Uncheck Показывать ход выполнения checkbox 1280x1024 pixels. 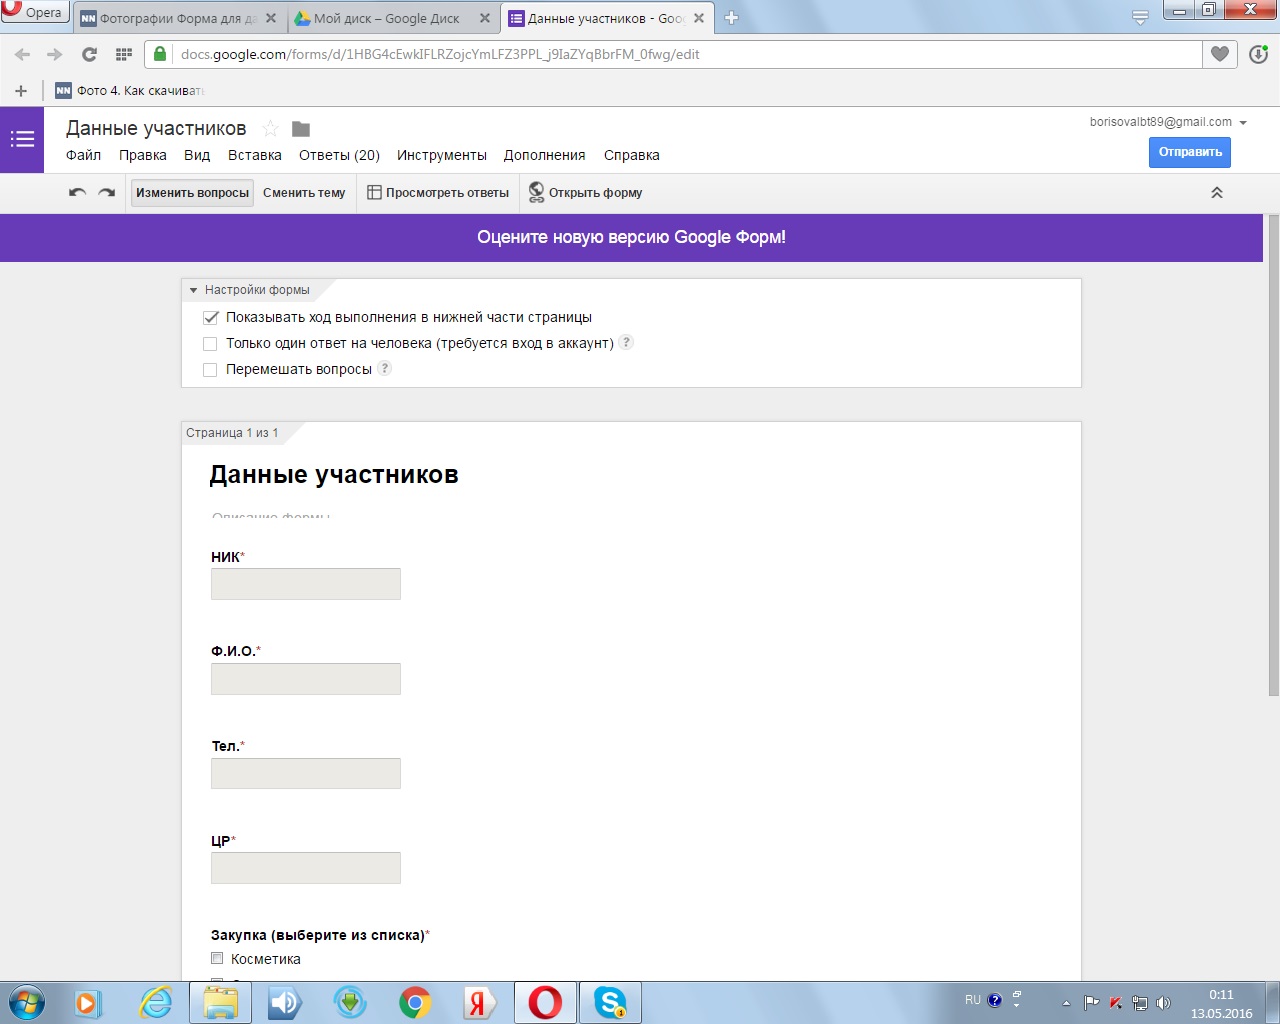coord(210,318)
